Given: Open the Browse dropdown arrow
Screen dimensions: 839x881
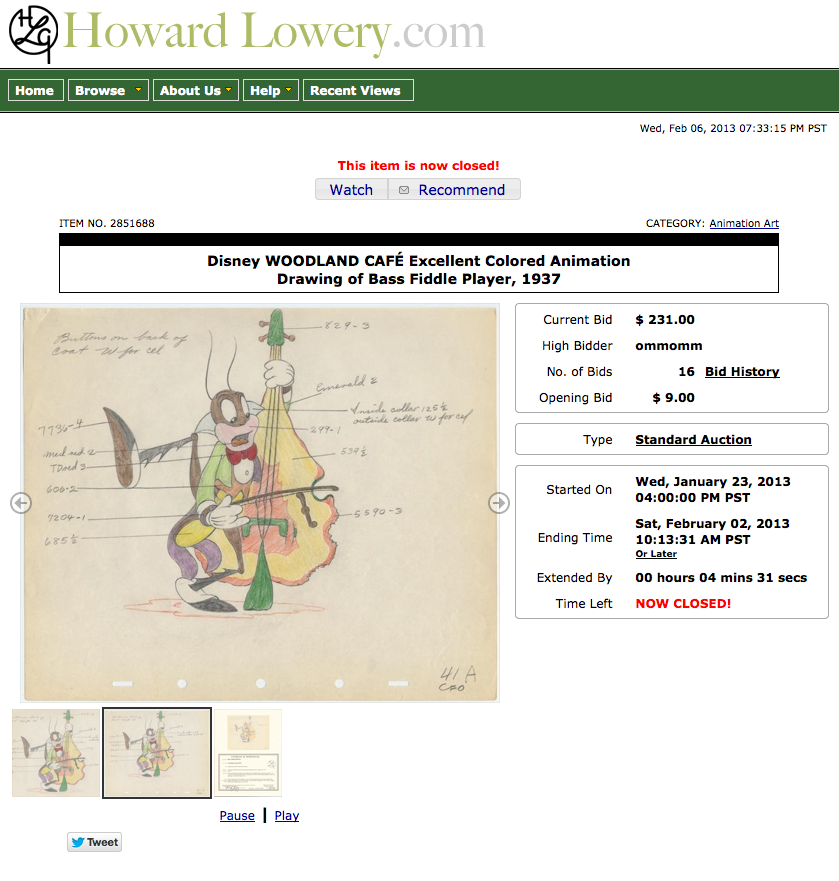Looking at the screenshot, I should click(x=138, y=90).
